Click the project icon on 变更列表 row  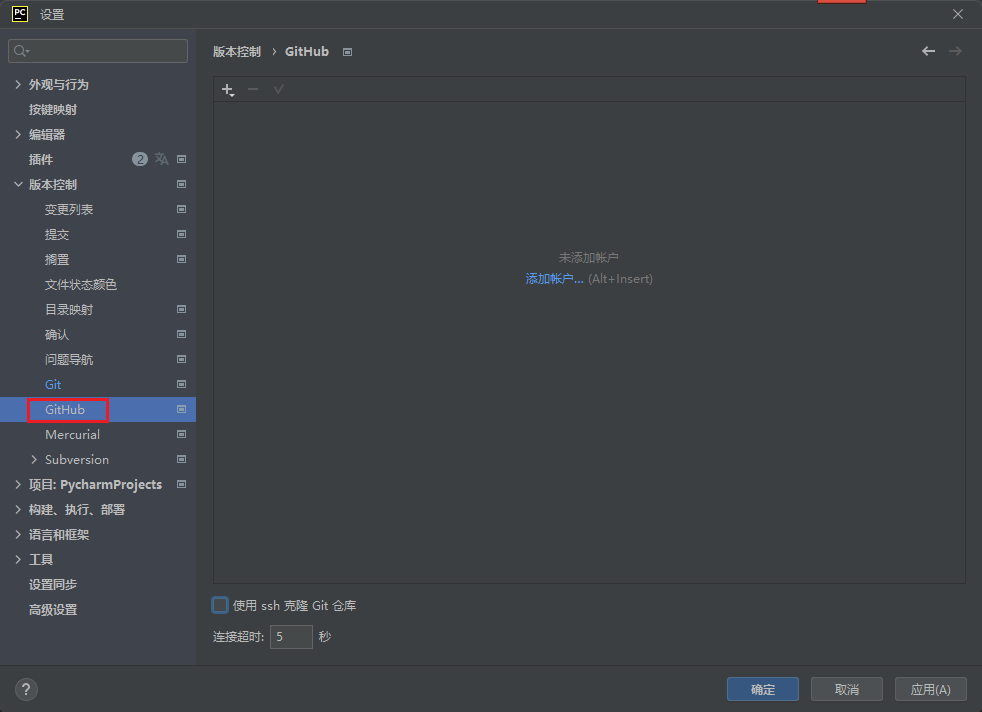(182, 209)
